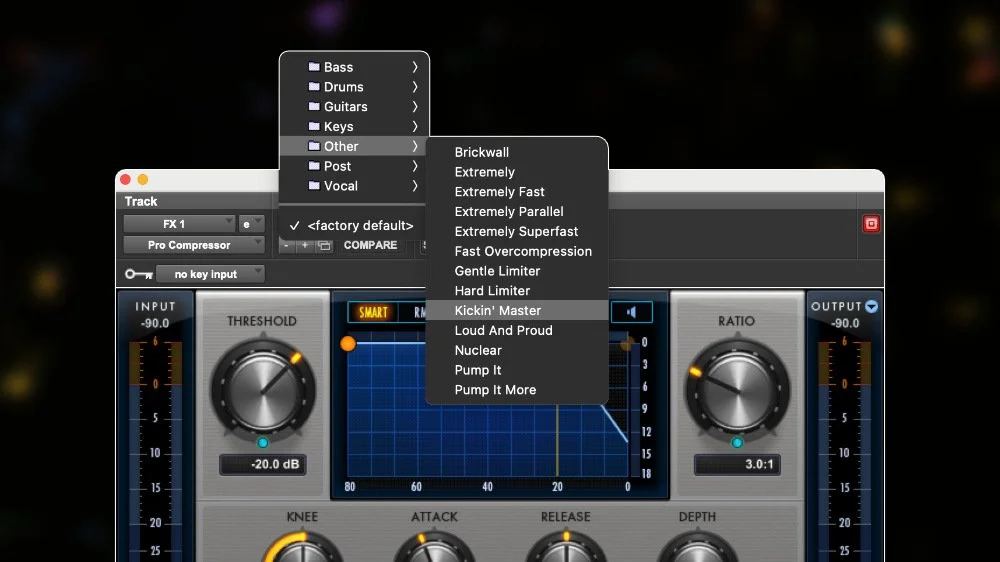Click the key input key icon
Viewport: 1000px width, 562px height.
[x=138, y=274]
